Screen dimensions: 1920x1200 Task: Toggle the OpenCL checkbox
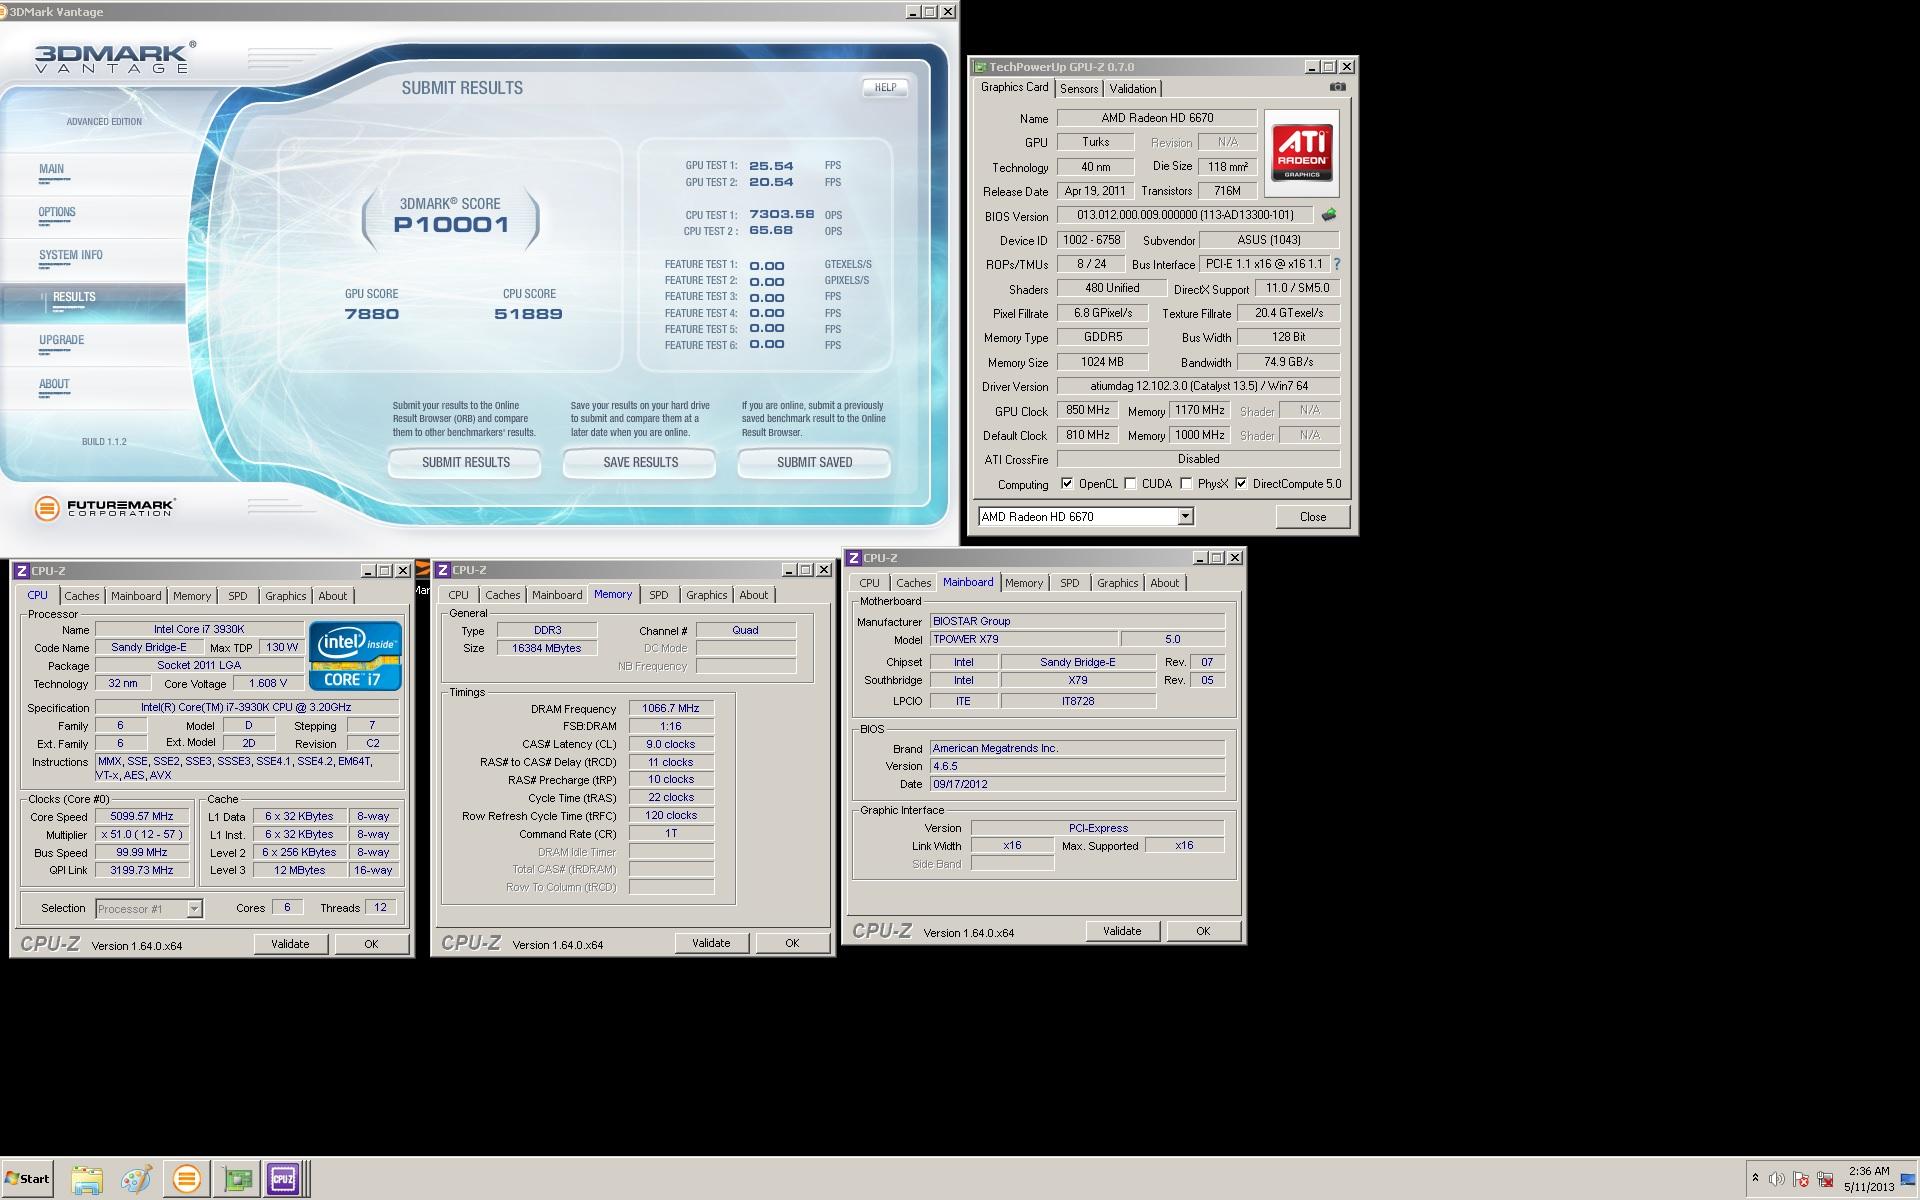pos(1067,484)
